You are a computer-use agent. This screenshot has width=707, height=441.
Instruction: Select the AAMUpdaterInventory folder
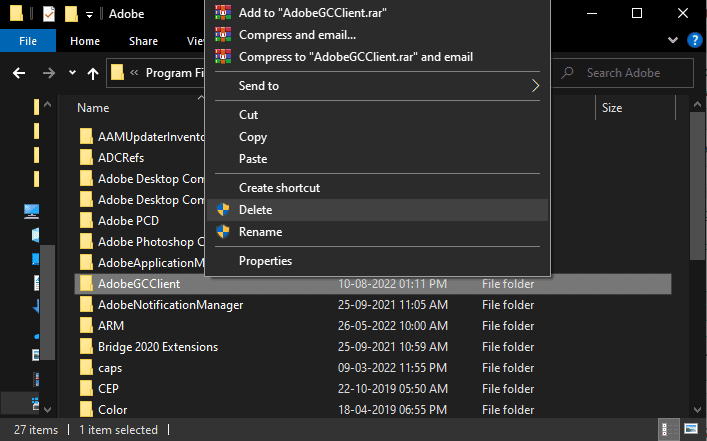point(151,137)
